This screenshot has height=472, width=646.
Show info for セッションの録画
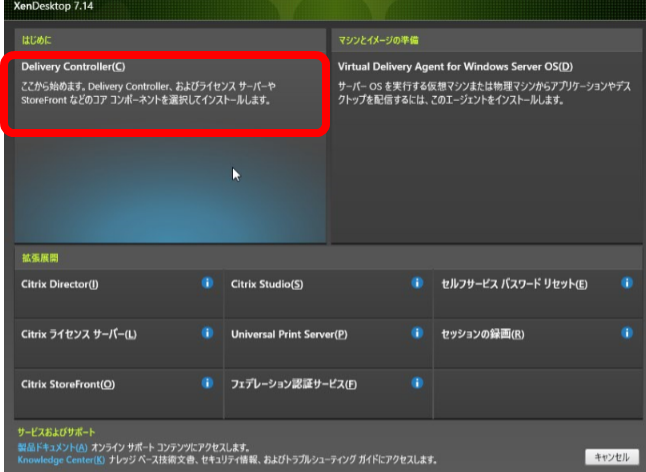(627, 333)
